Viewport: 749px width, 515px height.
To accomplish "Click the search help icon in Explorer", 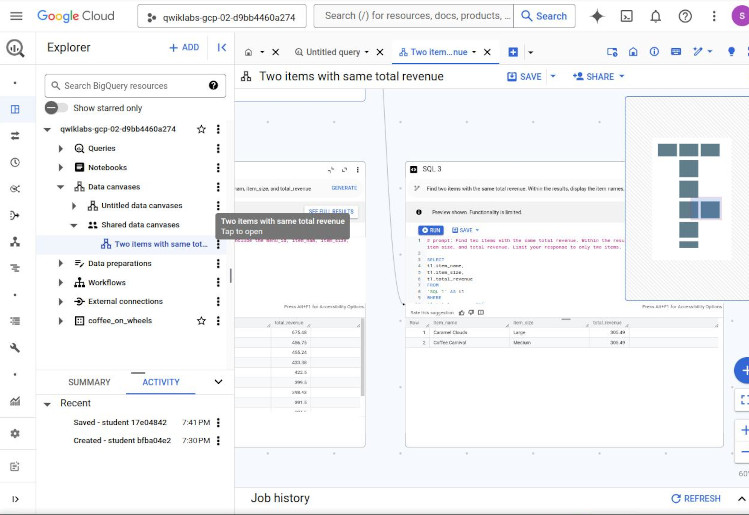I will (213, 85).
